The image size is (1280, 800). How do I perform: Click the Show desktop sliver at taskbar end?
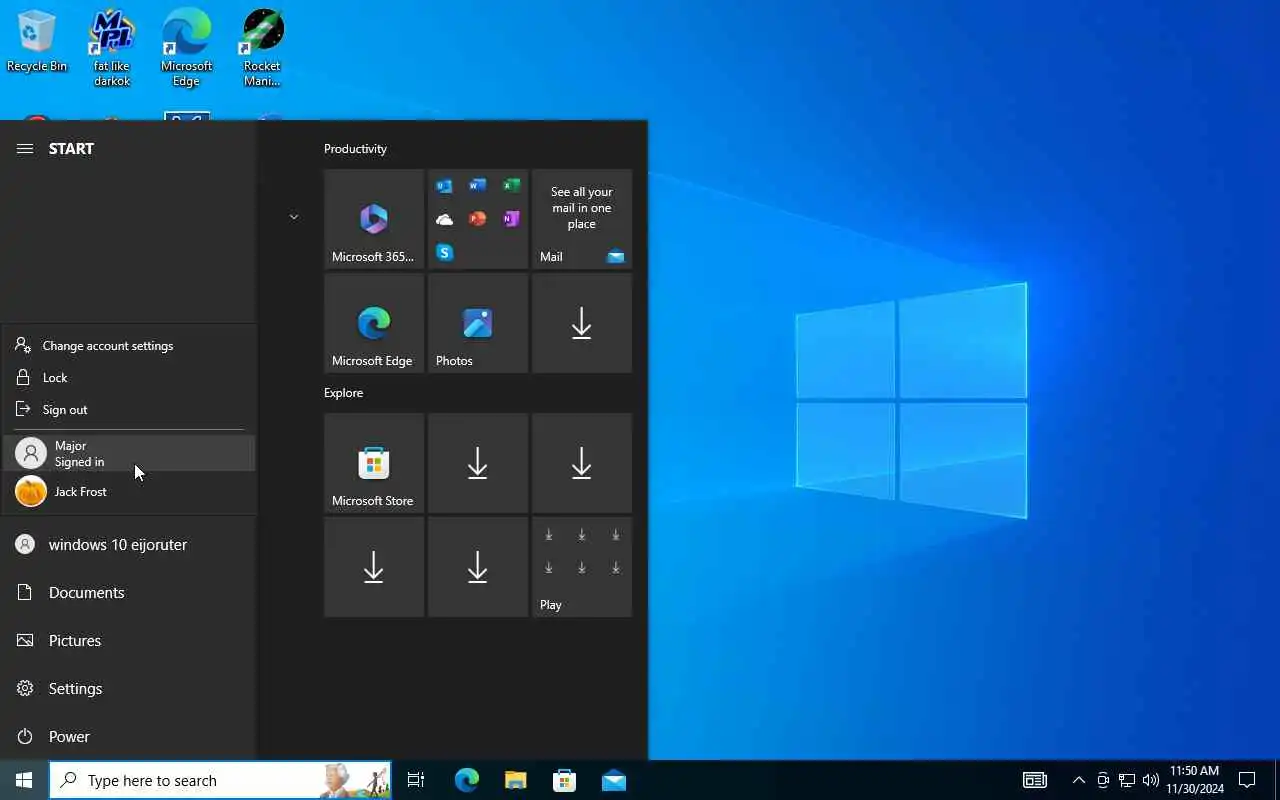click(1276, 780)
